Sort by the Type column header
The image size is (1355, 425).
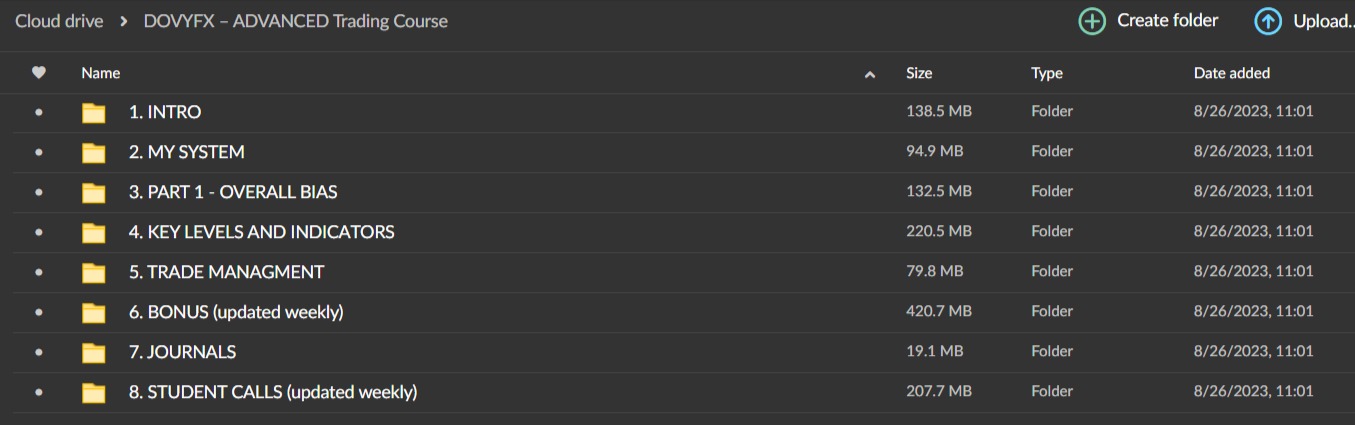click(x=1047, y=73)
